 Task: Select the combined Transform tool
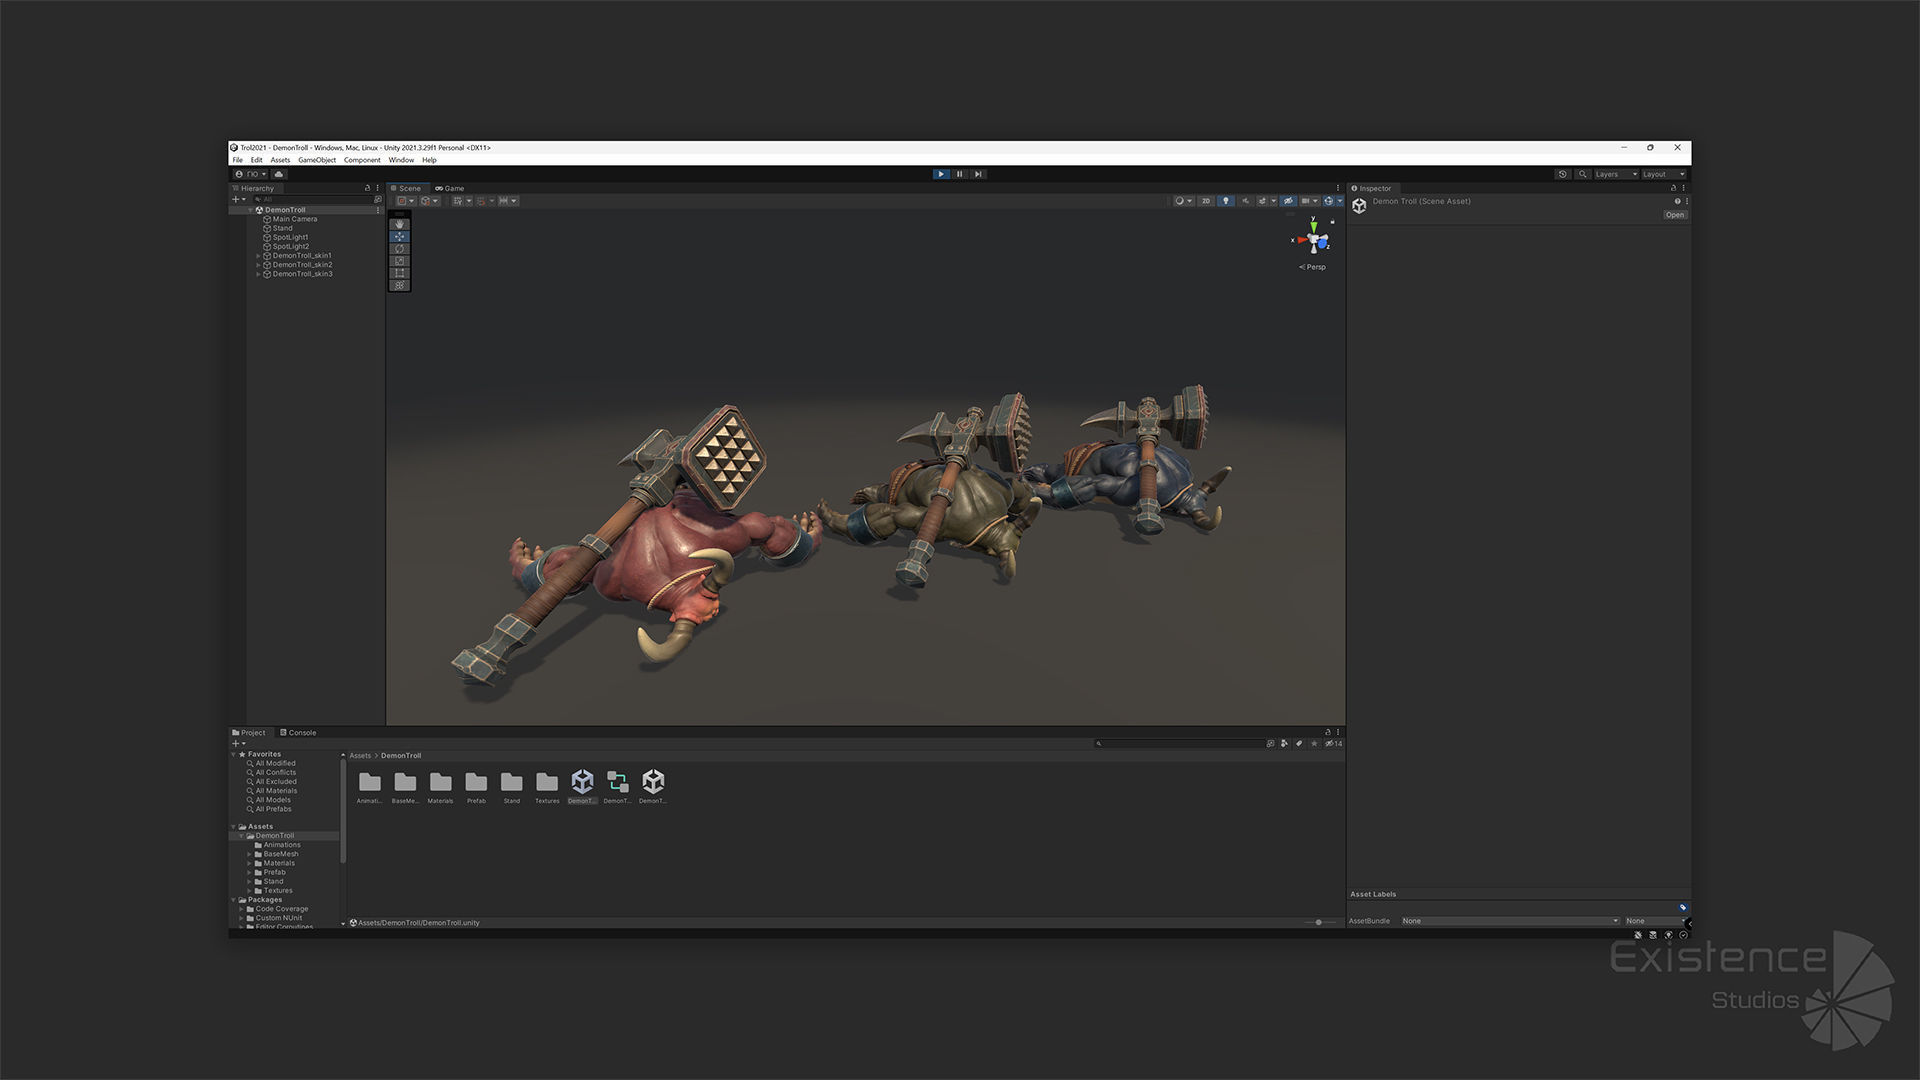click(400, 285)
